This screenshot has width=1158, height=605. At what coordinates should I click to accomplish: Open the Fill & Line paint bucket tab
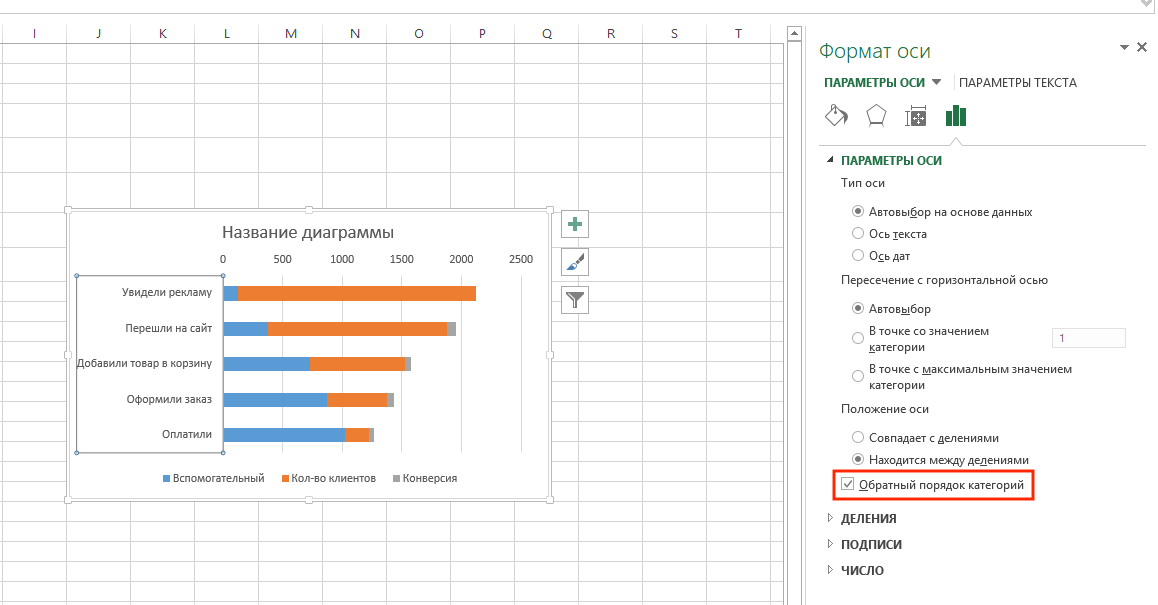coord(836,116)
